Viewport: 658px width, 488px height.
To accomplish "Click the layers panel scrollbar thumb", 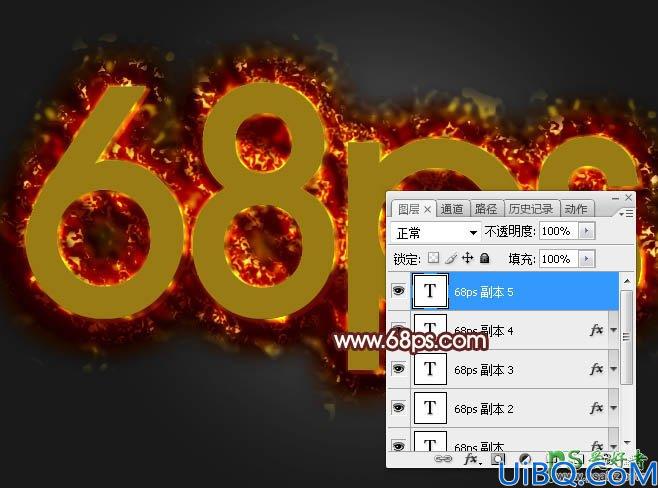I will 627,337.
